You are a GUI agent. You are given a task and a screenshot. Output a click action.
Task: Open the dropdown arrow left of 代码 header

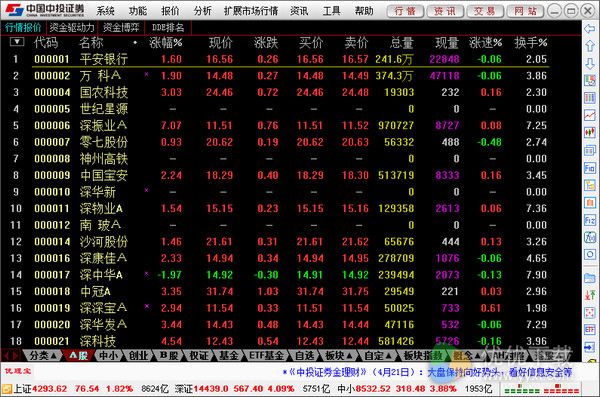pos(16,41)
